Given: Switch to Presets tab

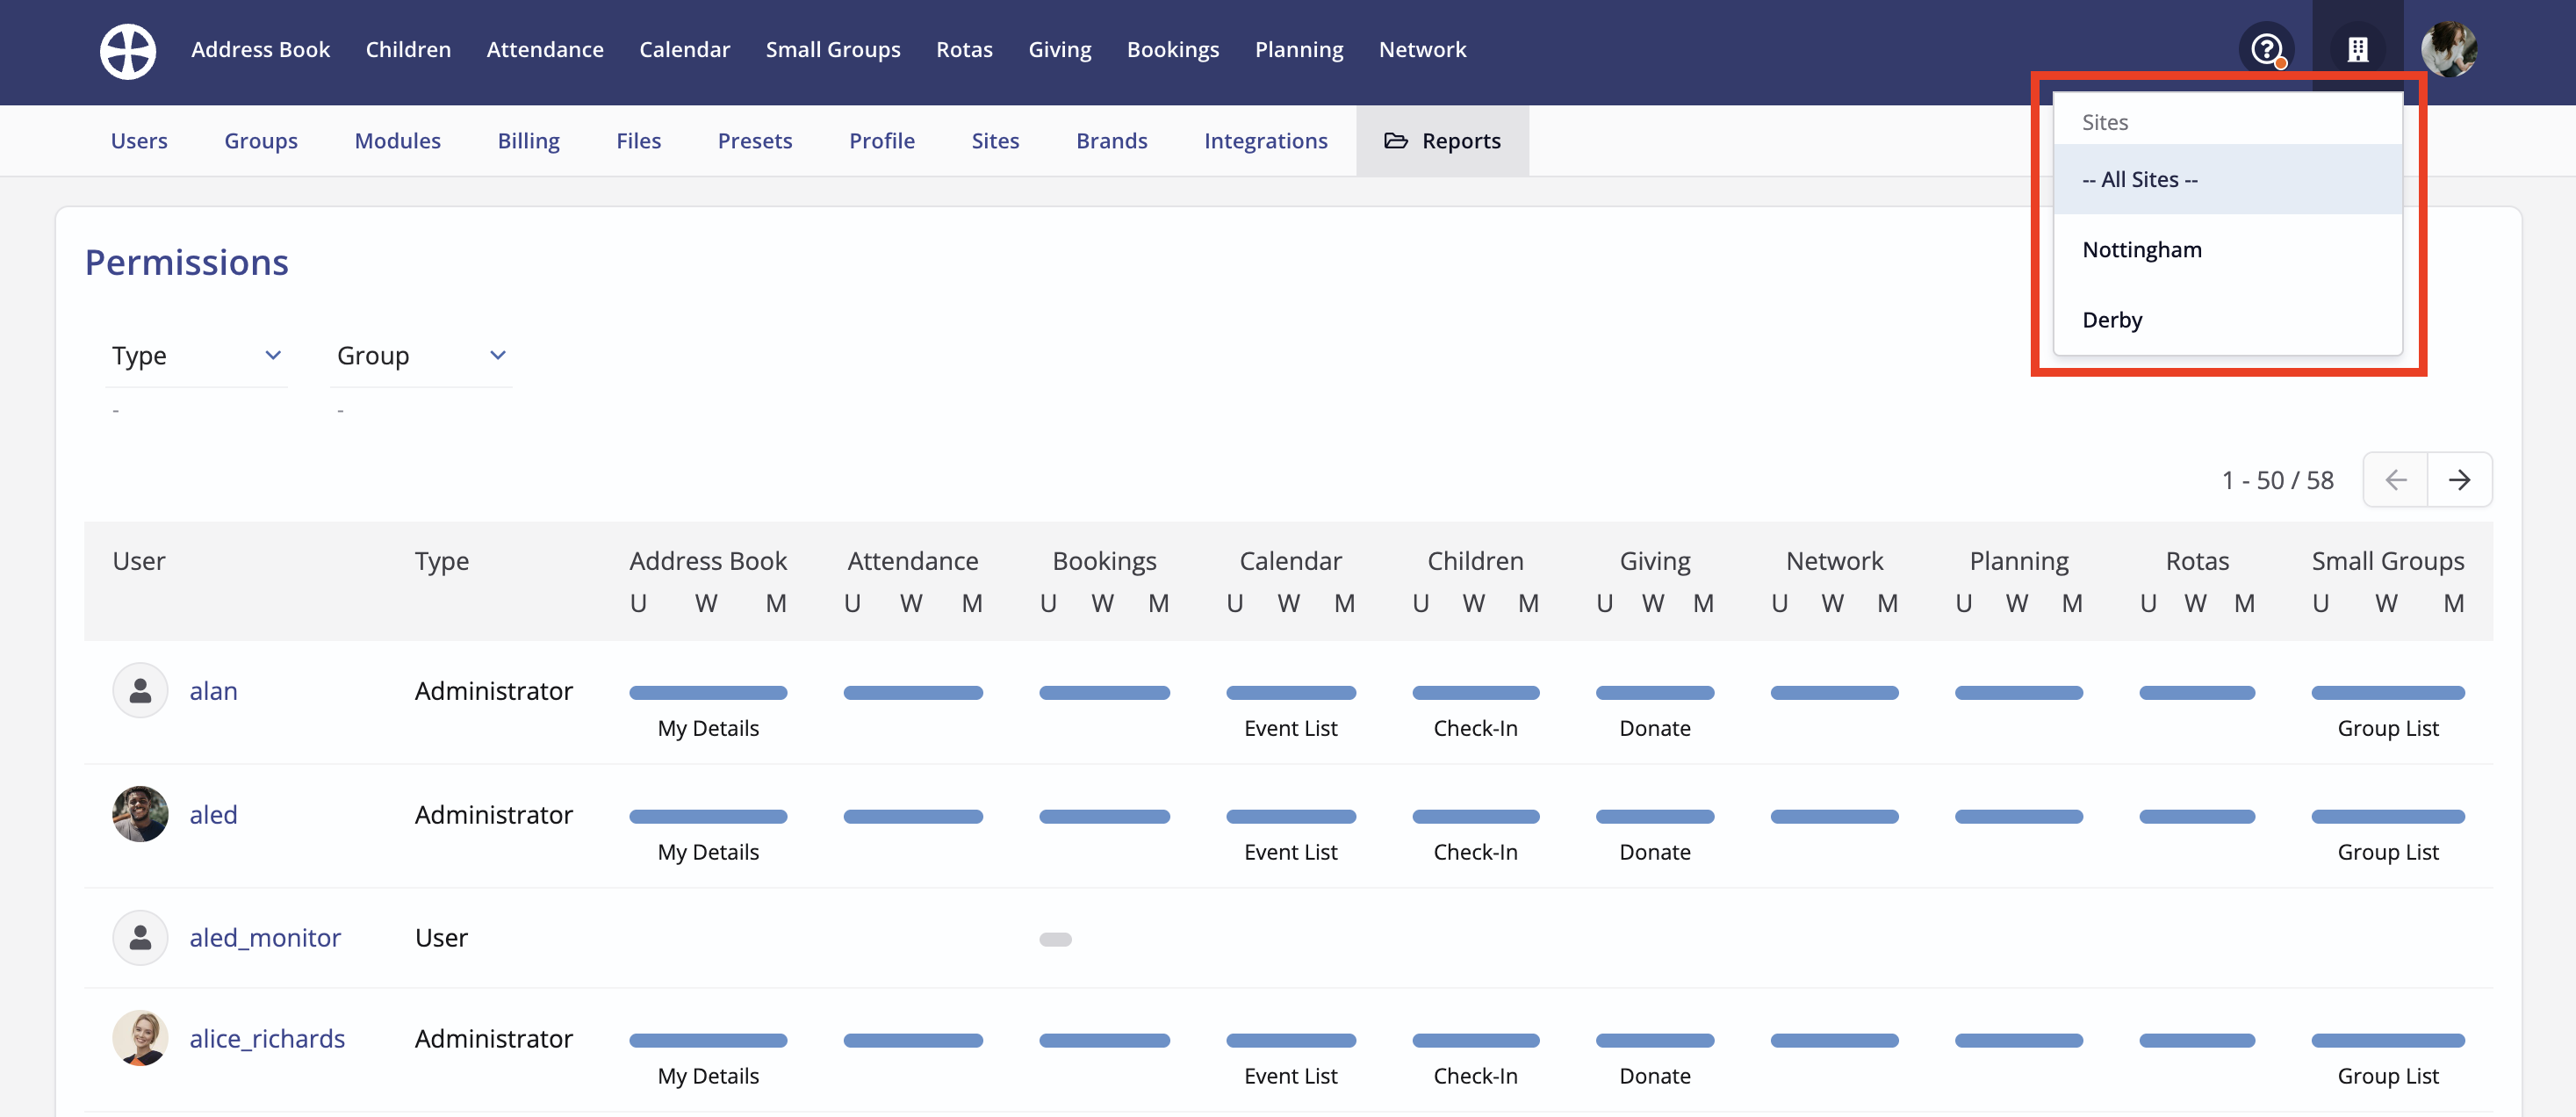Looking at the screenshot, I should pos(755,141).
